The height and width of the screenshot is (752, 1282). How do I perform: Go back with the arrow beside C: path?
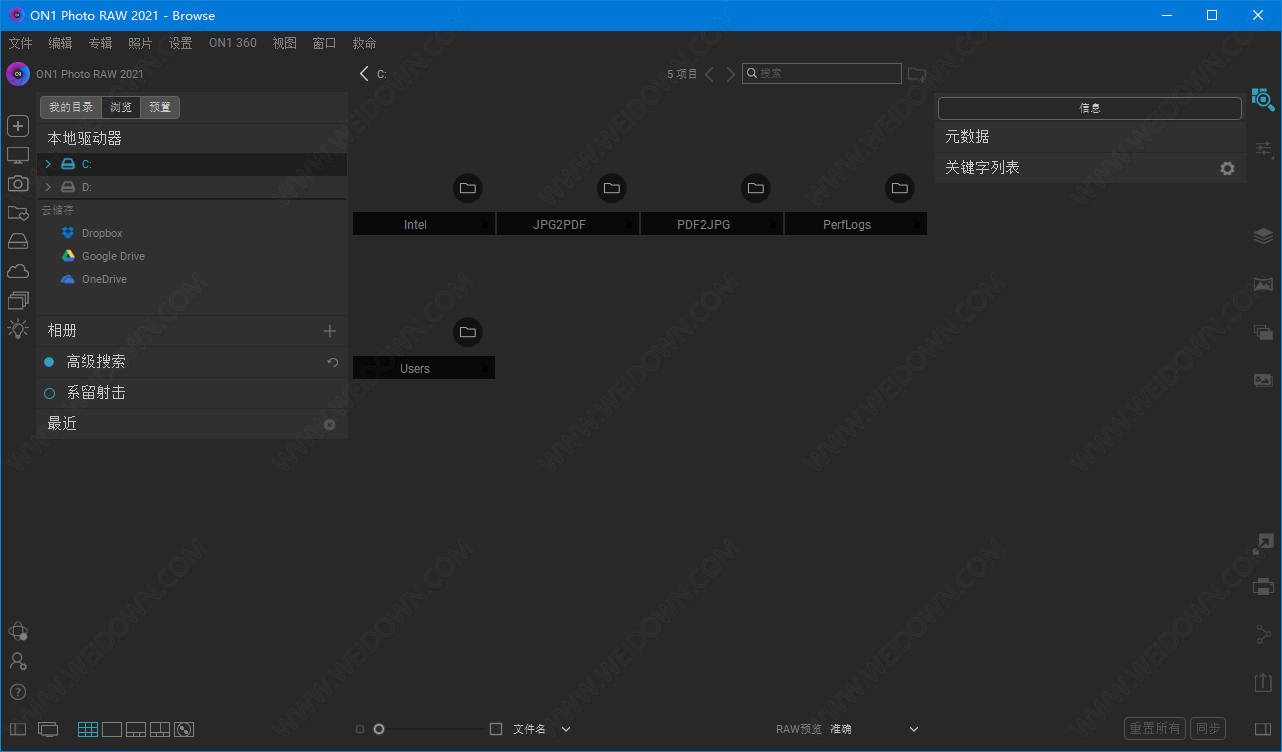[x=364, y=73]
